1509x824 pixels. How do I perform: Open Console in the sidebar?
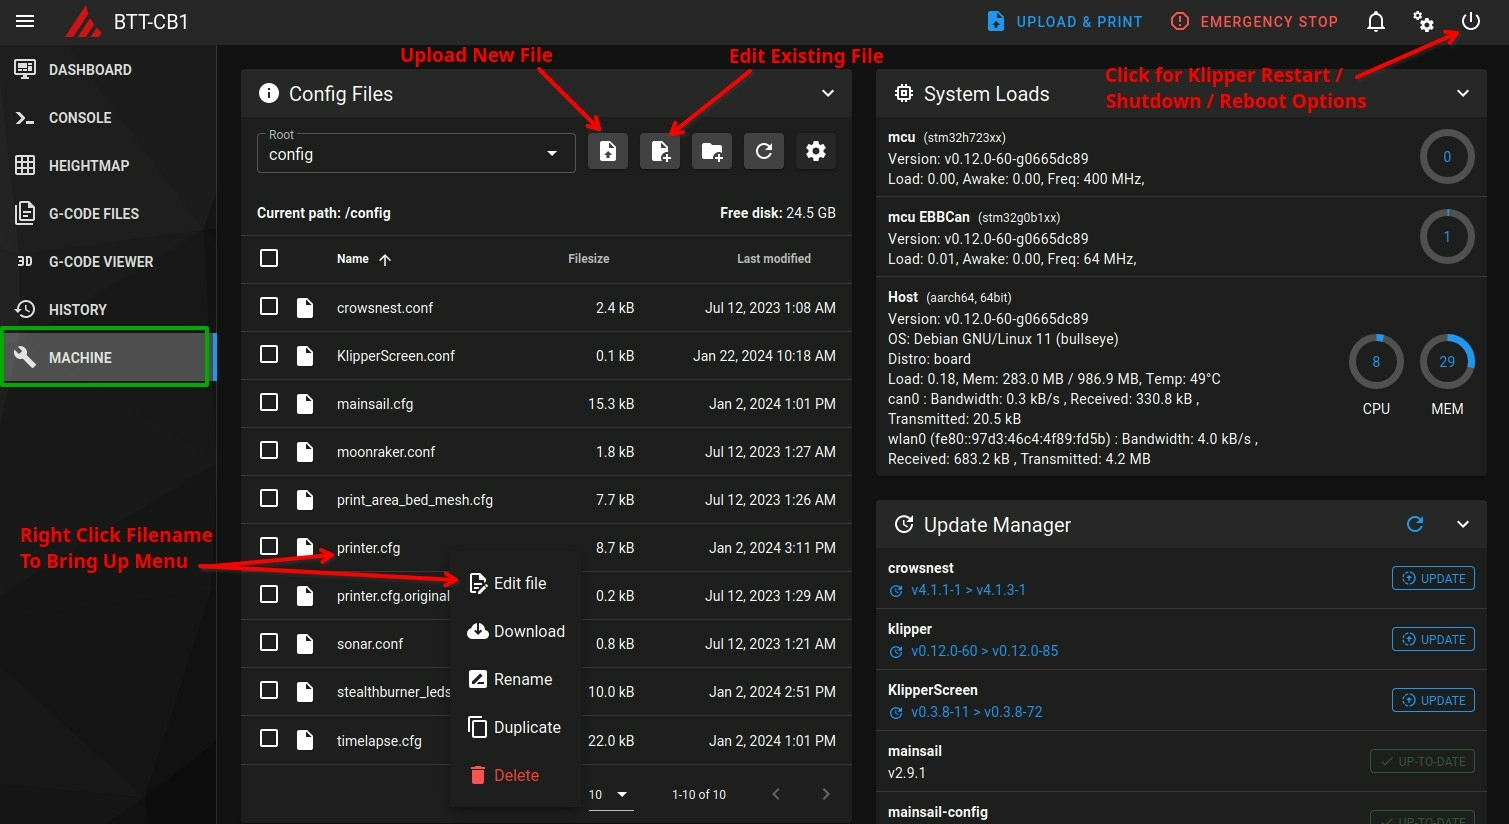108,117
